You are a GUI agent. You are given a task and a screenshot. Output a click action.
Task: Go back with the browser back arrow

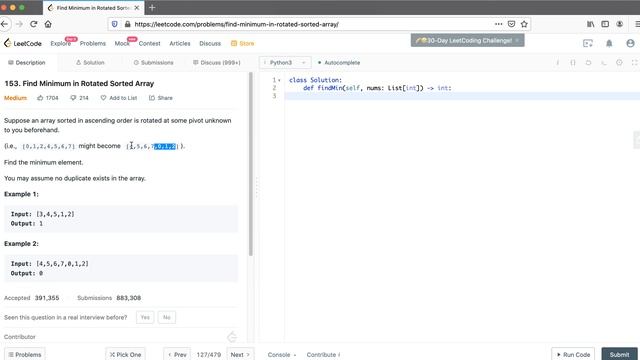click(x=4, y=24)
